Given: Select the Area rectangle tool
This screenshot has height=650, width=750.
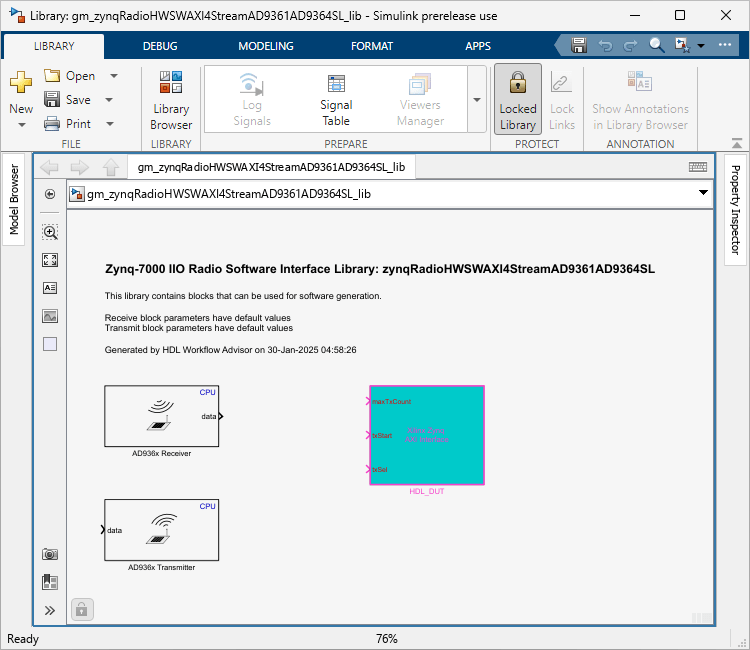Looking at the screenshot, I should (50, 344).
